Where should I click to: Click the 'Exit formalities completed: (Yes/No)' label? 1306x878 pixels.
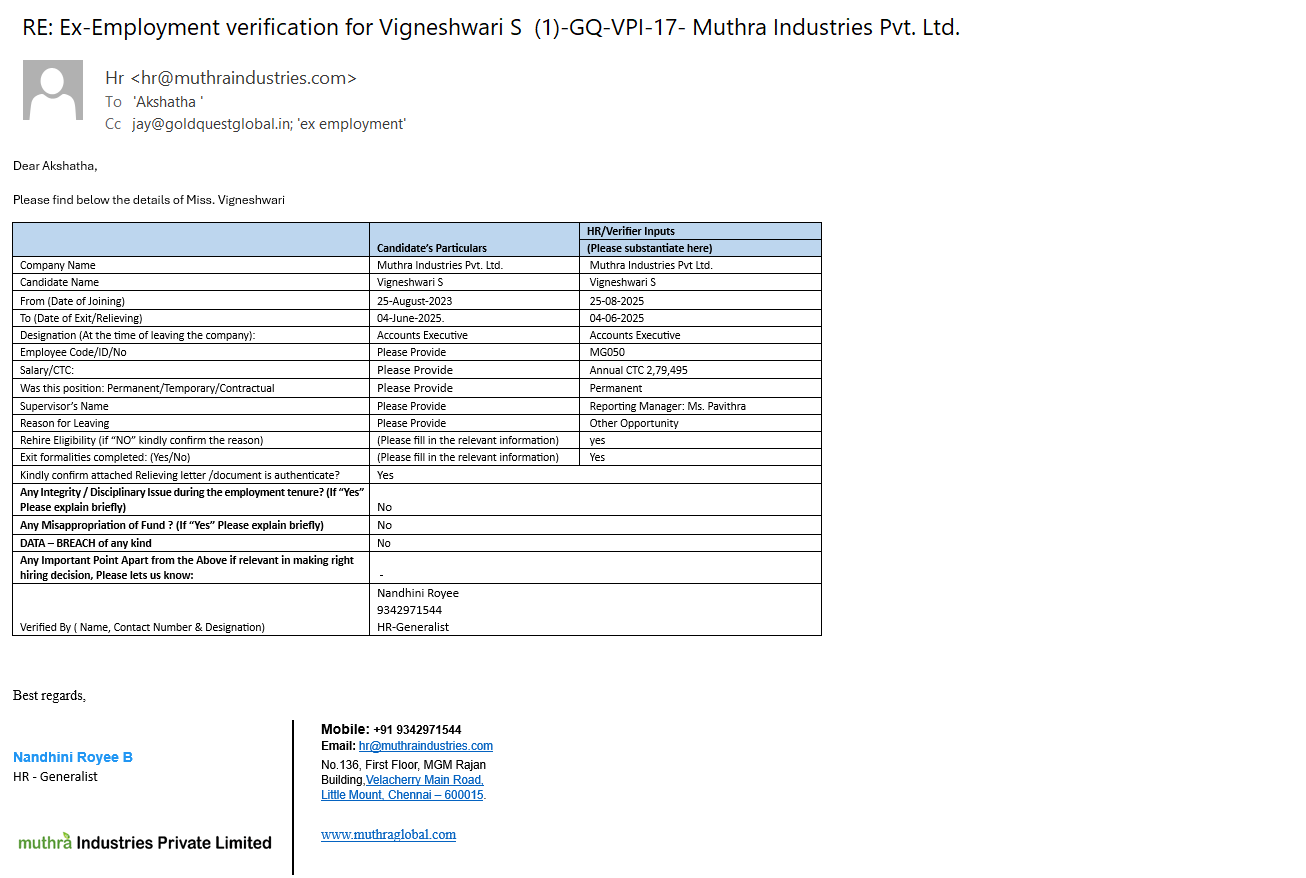pyautogui.click(x=105, y=457)
